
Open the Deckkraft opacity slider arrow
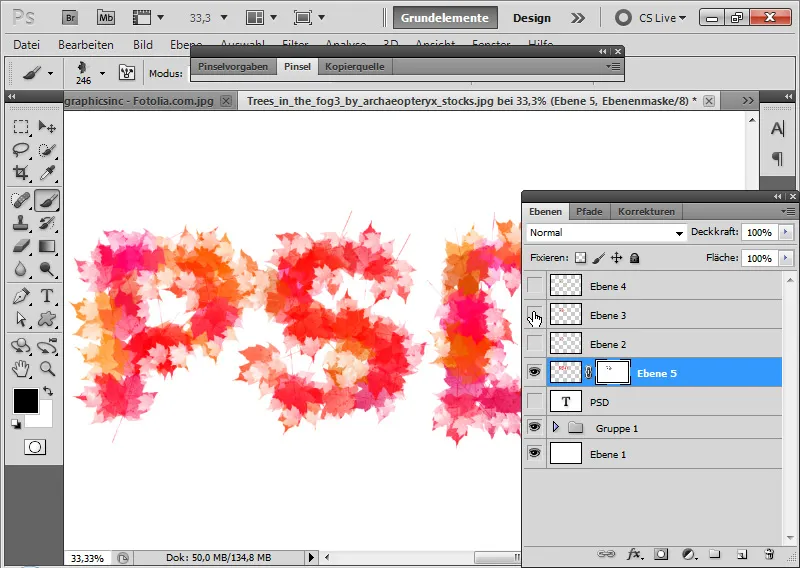(786, 232)
